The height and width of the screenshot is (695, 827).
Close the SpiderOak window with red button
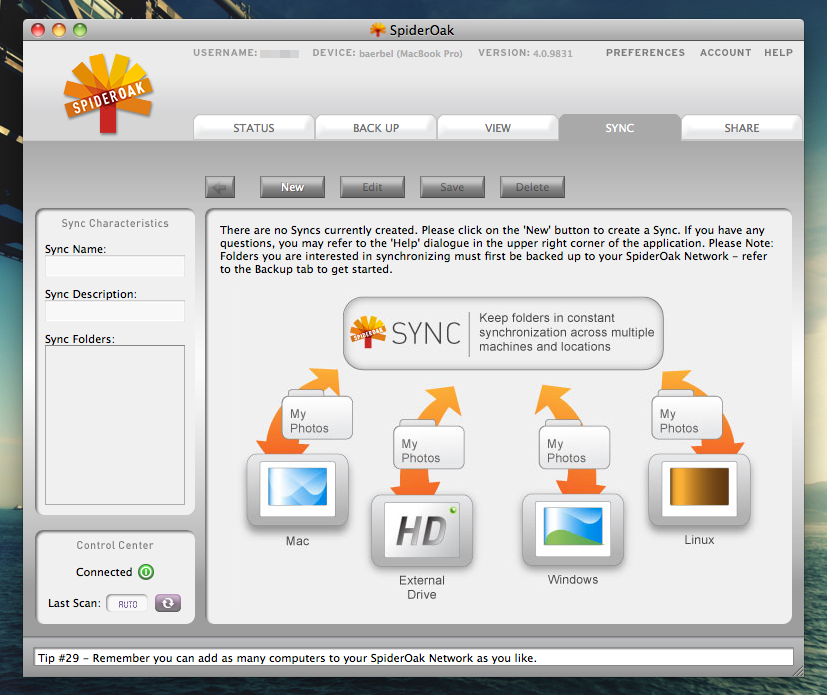pyautogui.click(x=38, y=30)
